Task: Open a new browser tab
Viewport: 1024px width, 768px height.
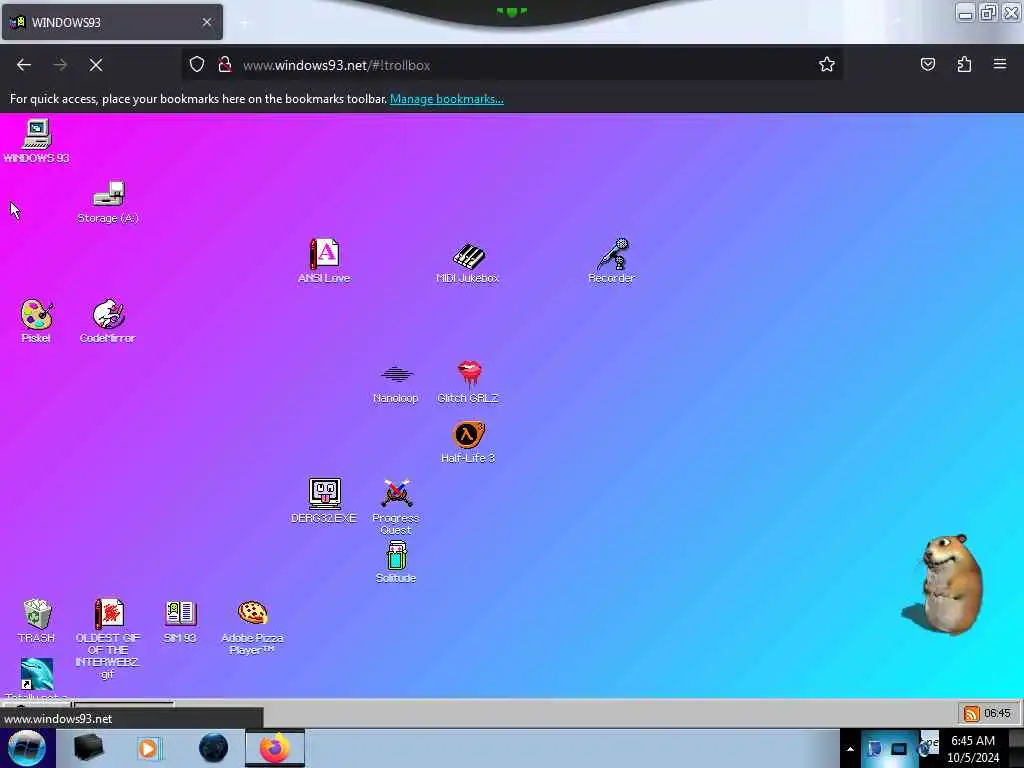Action: point(244,23)
